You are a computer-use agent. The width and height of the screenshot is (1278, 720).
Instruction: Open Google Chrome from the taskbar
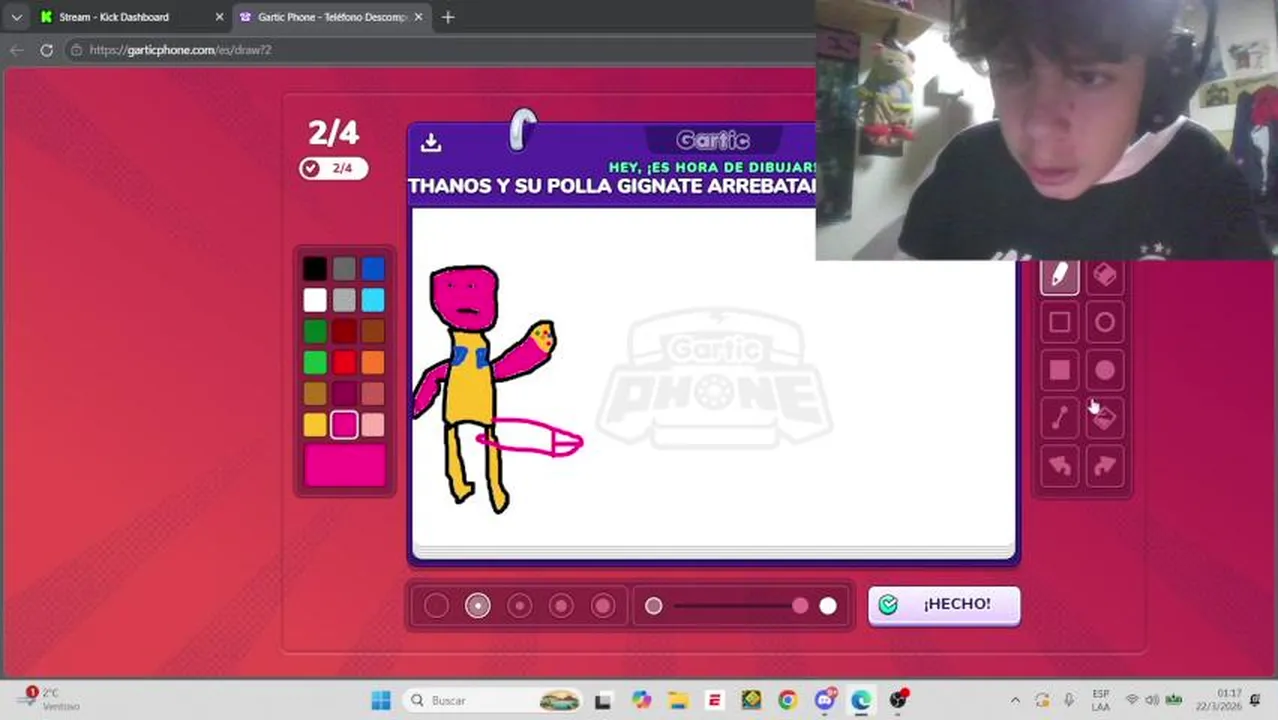pos(788,700)
